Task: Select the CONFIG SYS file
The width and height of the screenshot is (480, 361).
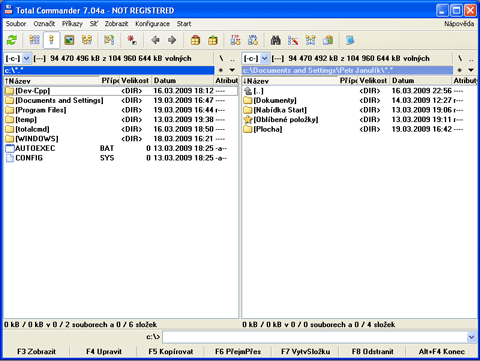Action: coord(121,158)
